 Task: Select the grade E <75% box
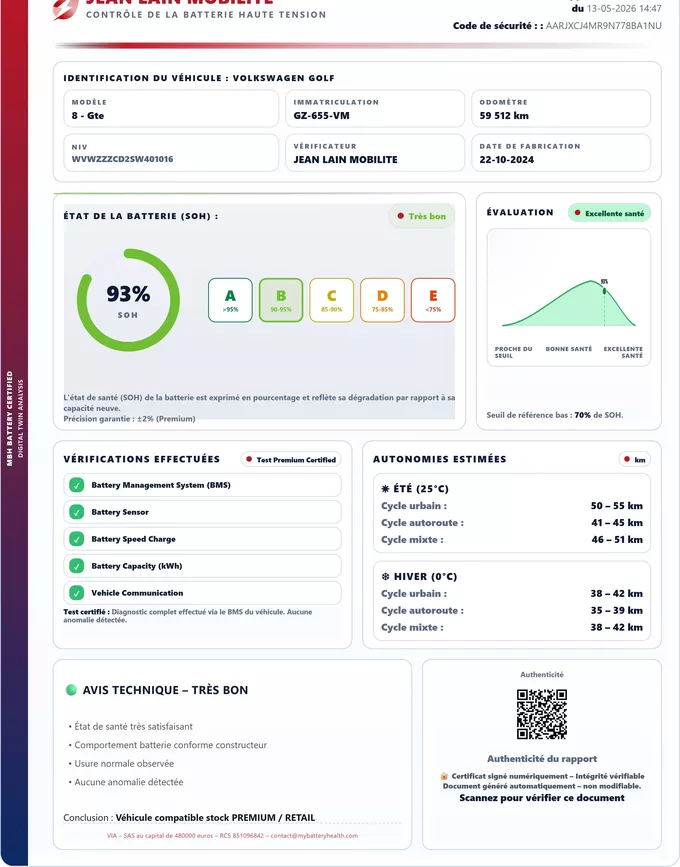click(433, 300)
